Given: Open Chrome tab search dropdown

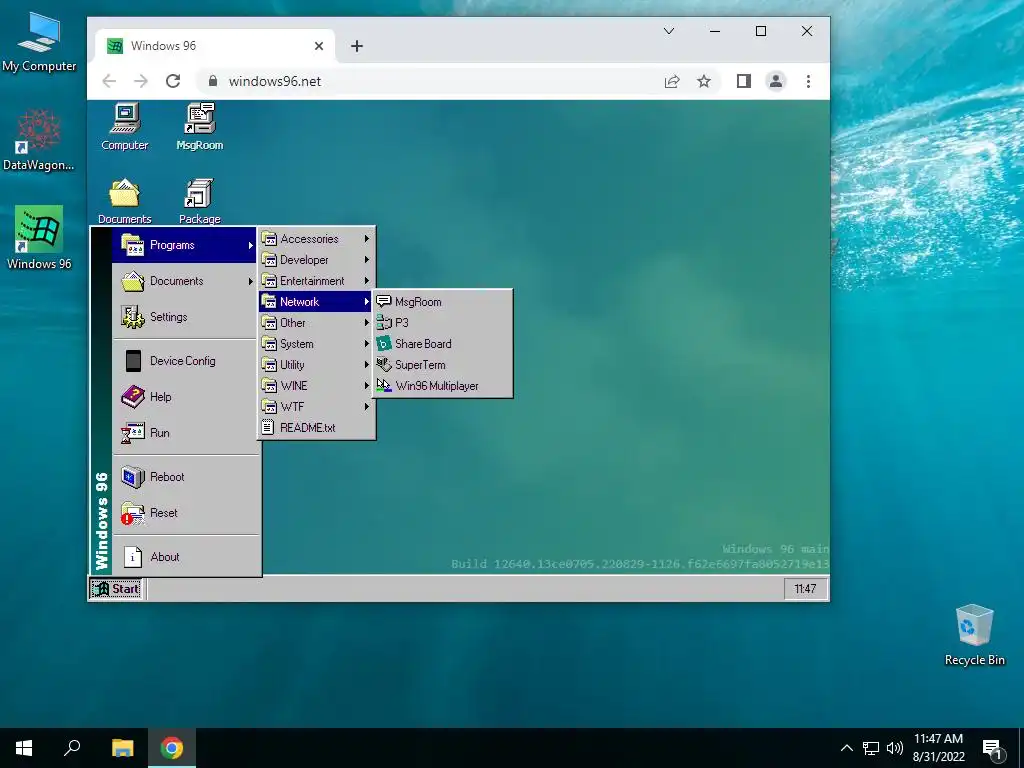Looking at the screenshot, I should click(x=669, y=31).
